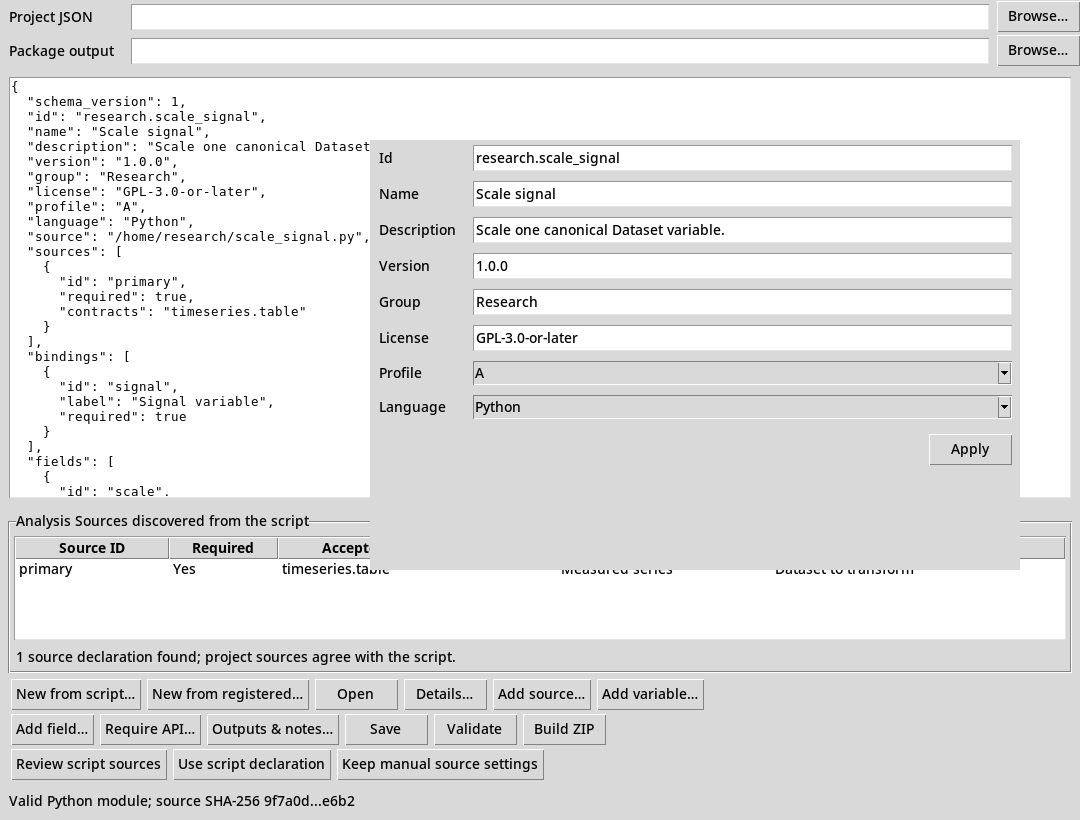Click the Required column header
Screen dimensions: 1080x820
point(222,548)
